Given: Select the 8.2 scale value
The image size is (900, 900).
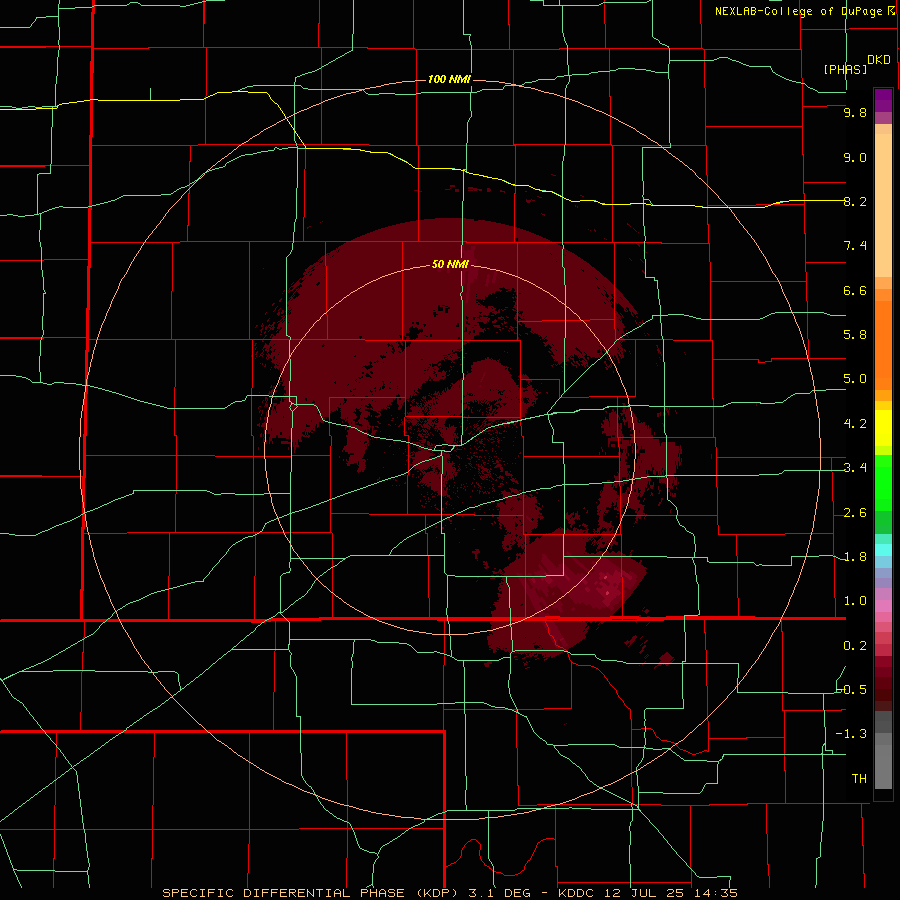Looking at the screenshot, I should [855, 201].
